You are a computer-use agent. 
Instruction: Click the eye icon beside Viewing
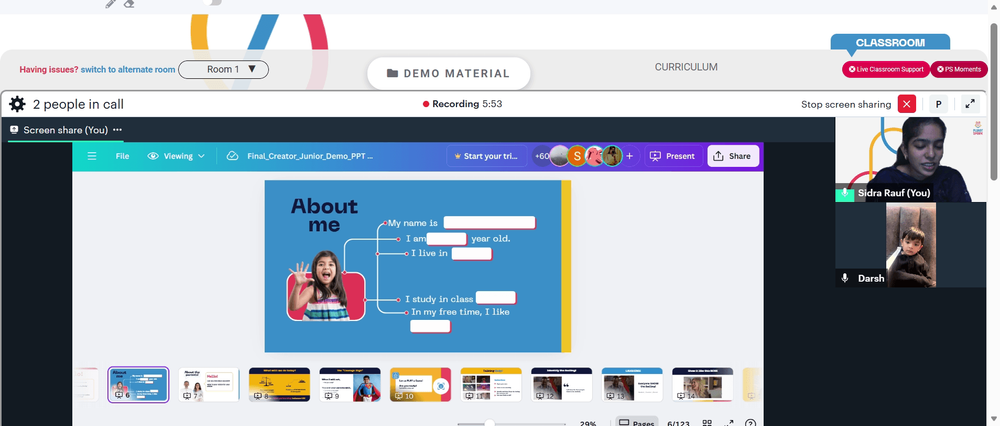[x=153, y=156]
